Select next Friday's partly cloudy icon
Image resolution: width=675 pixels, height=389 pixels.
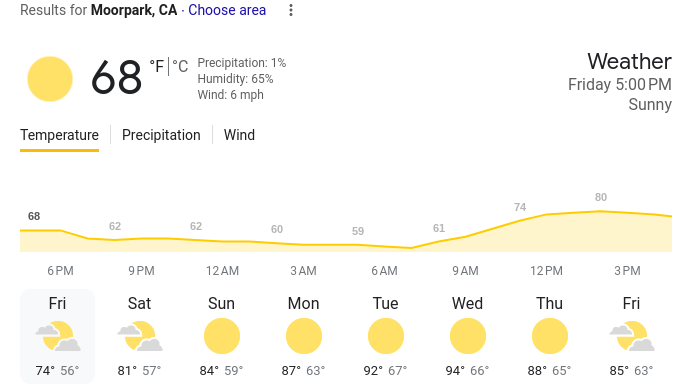[632, 336]
